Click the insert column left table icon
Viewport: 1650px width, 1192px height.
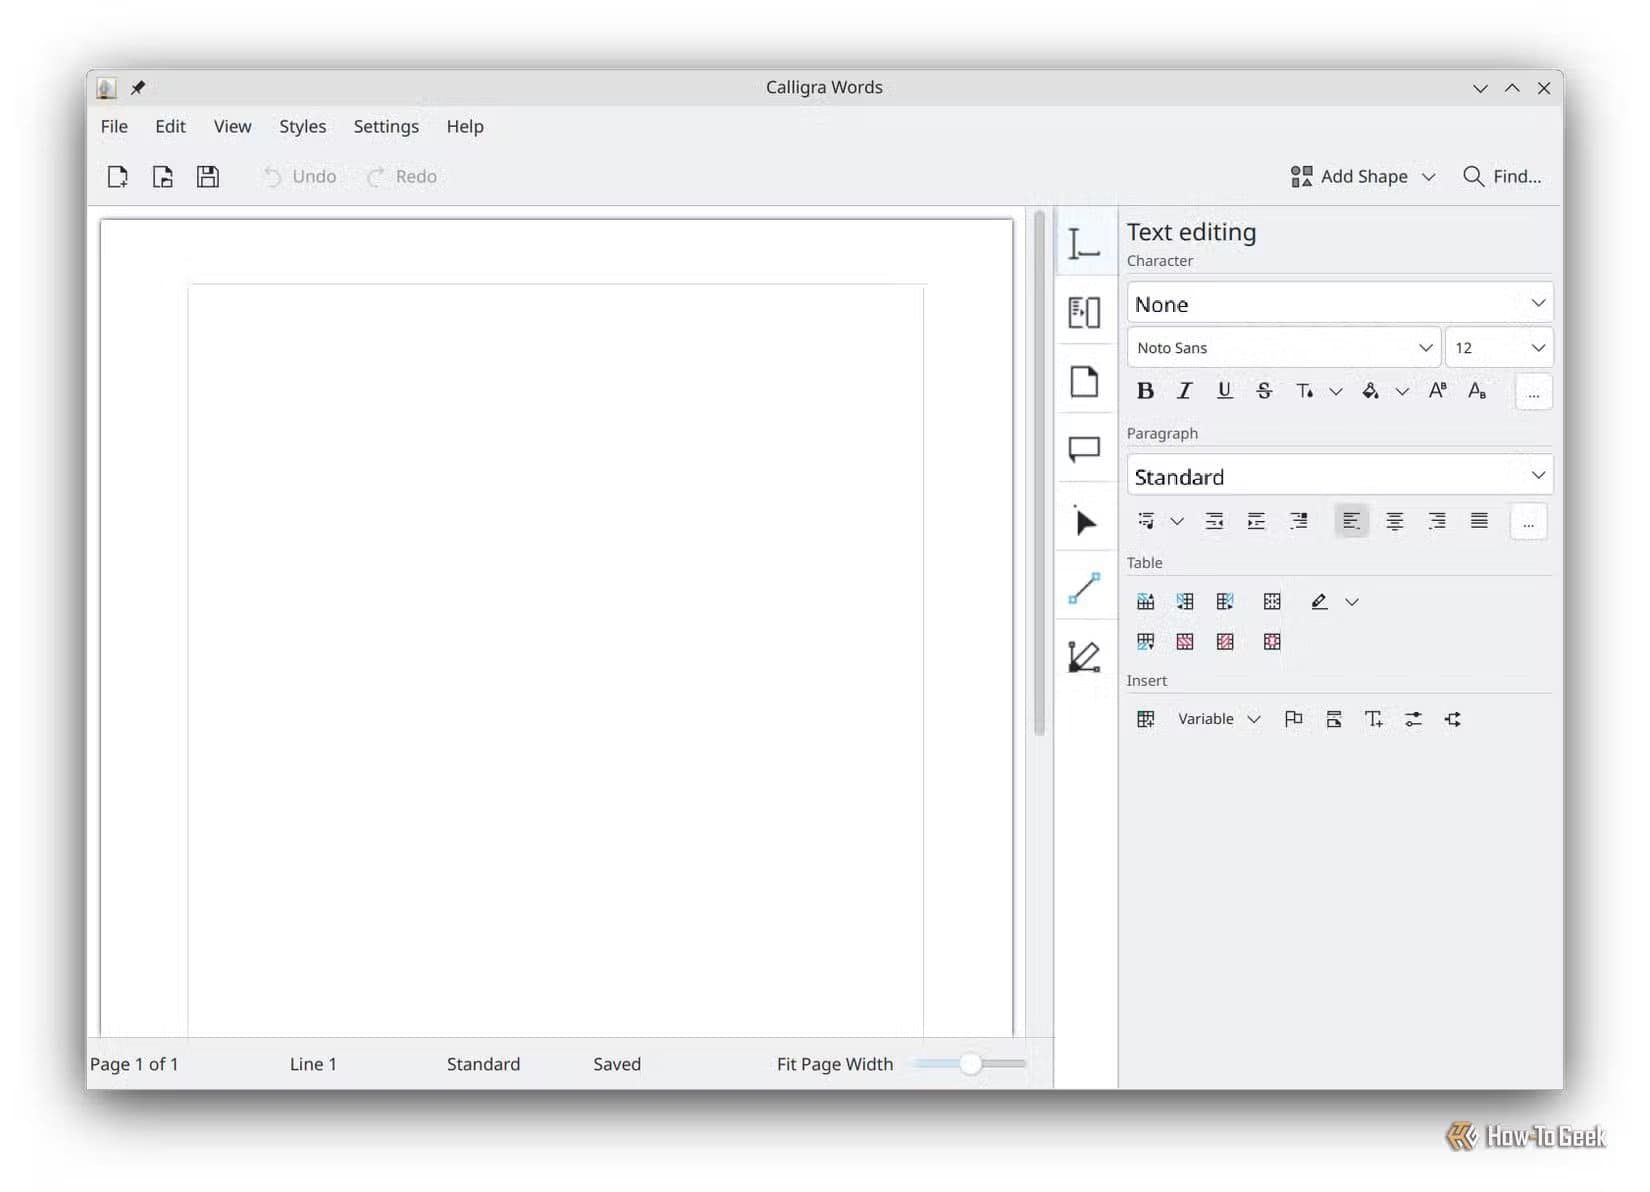[x=1185, y=602]
